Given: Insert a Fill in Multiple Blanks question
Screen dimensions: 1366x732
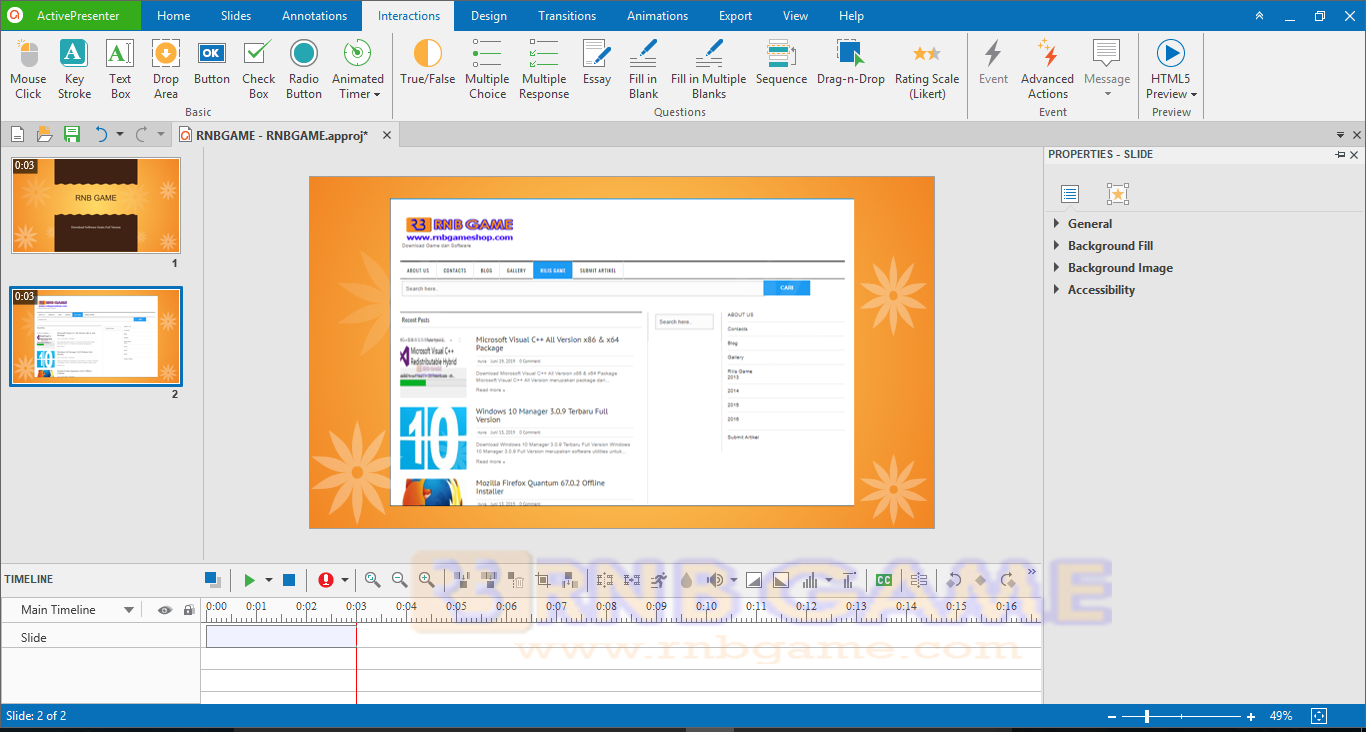Looking at the screenshot, I should click(708, 70).
